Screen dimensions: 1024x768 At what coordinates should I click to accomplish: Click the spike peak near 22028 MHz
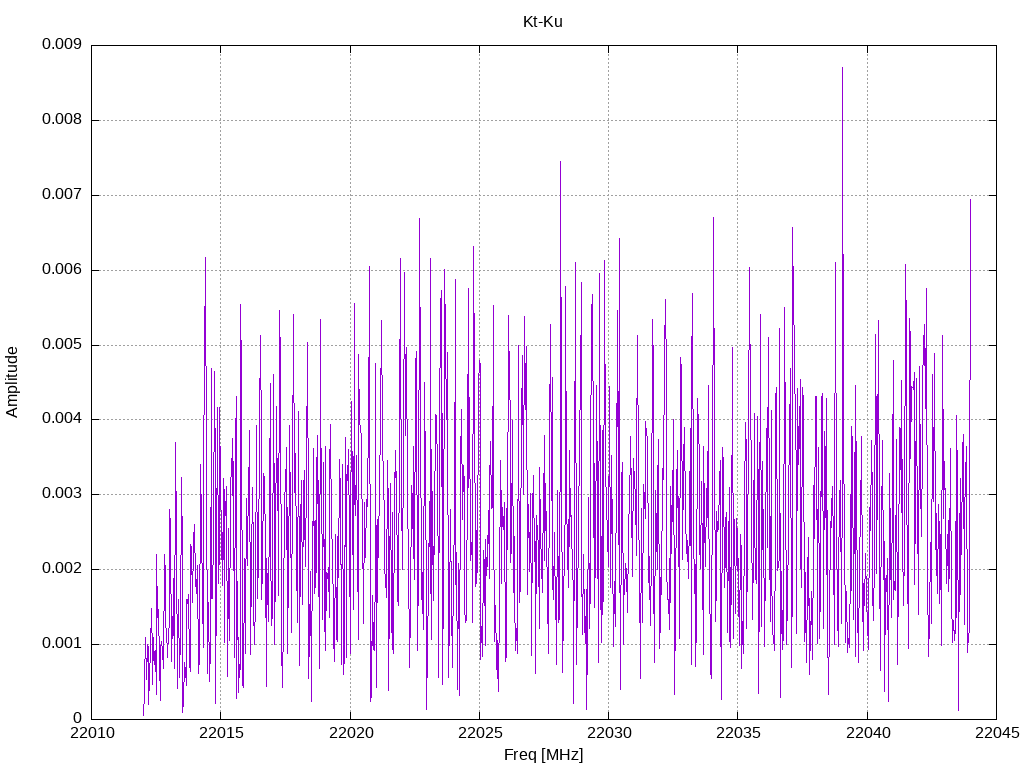(560, 162)
